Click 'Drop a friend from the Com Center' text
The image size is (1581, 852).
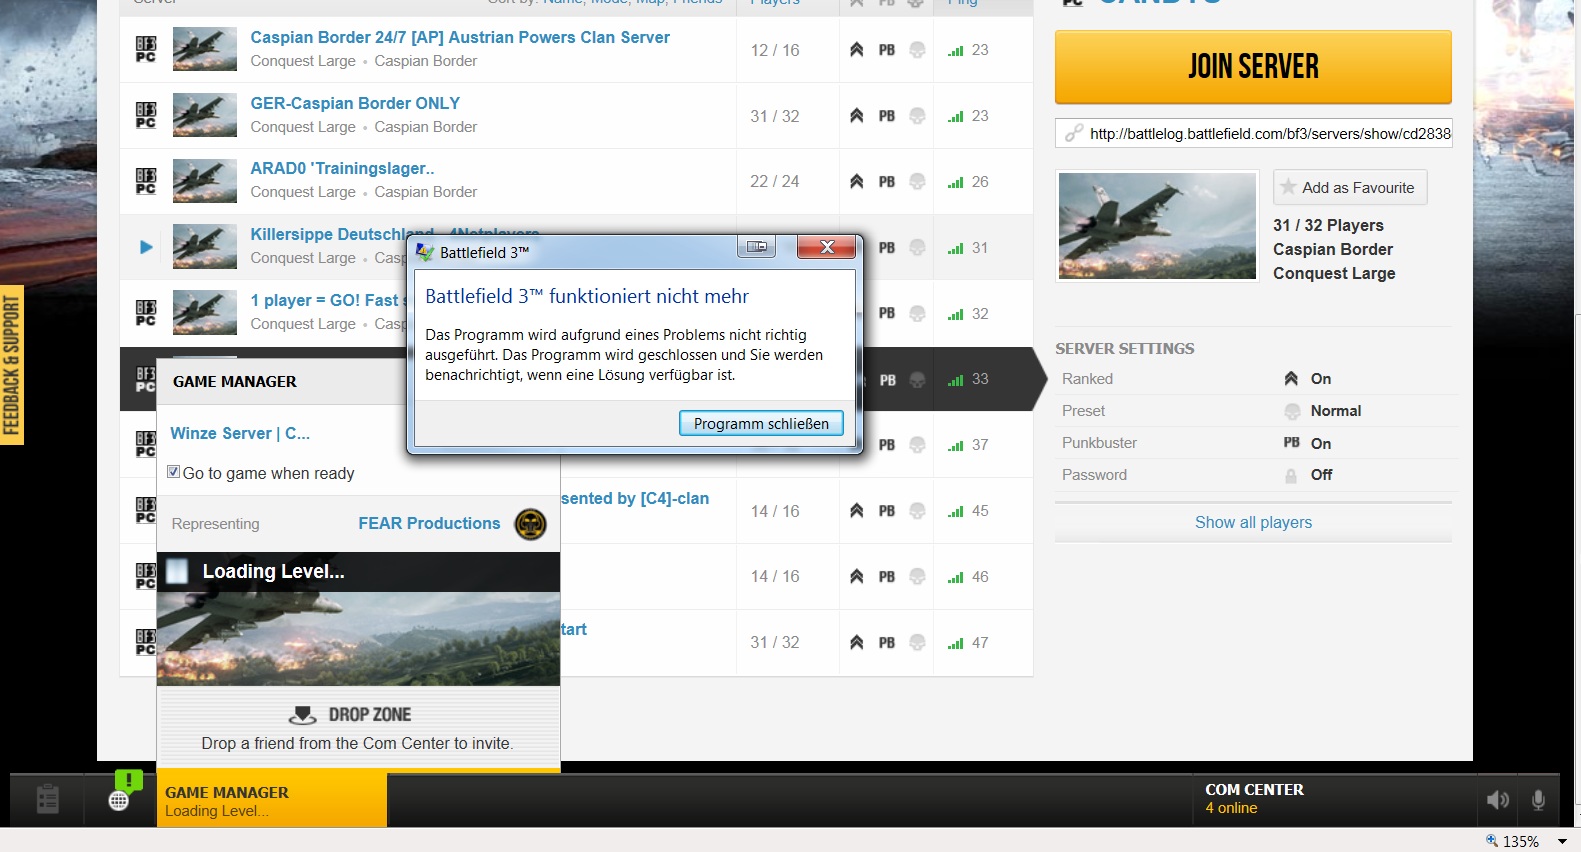point(357,743)
